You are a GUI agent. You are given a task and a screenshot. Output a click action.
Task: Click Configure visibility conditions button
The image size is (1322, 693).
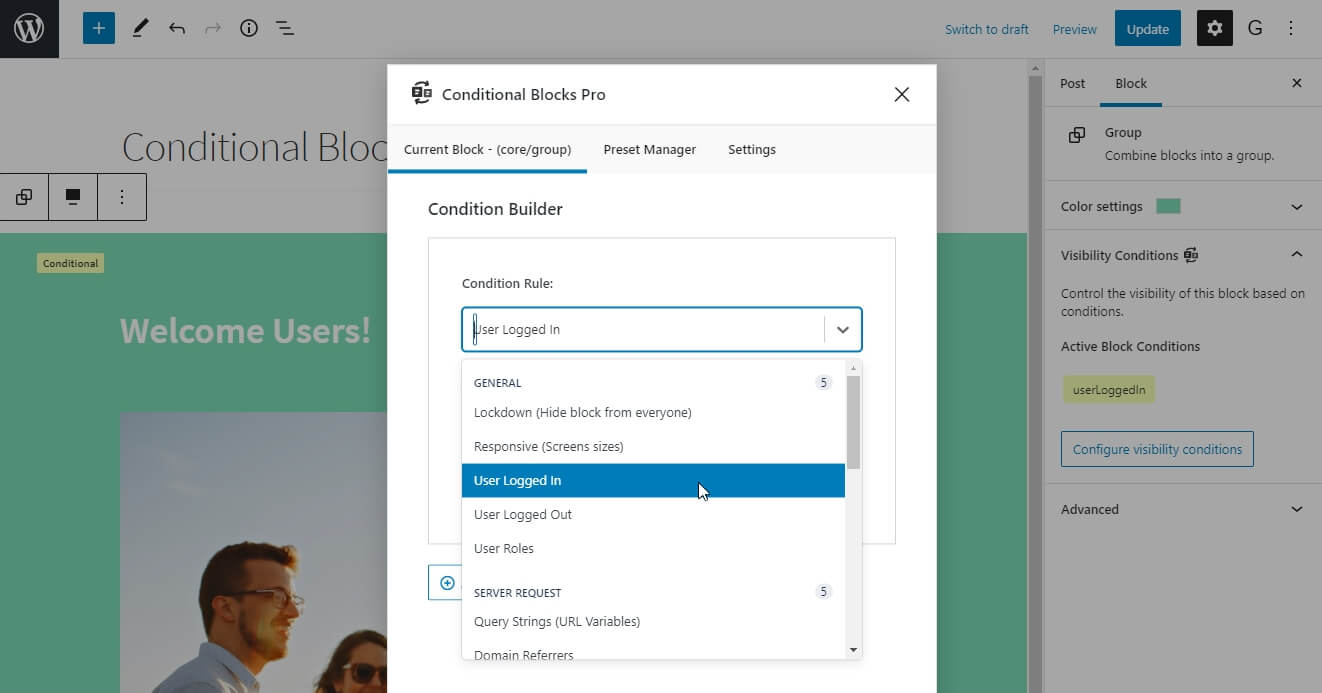point(1157,449)
